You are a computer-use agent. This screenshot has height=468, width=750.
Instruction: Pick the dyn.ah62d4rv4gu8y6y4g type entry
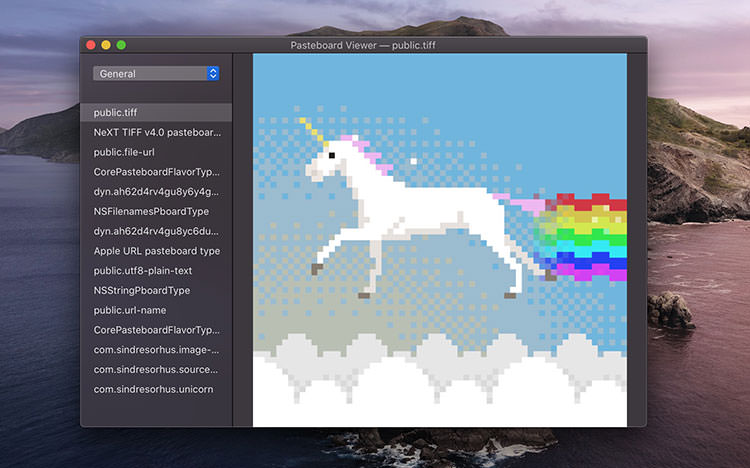click(x=156, y=192)
